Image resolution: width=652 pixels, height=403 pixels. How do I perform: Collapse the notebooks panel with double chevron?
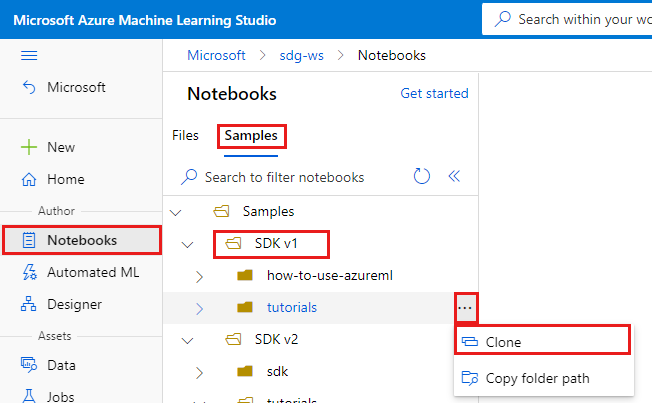pyautogui.click(x=454, y=176)
